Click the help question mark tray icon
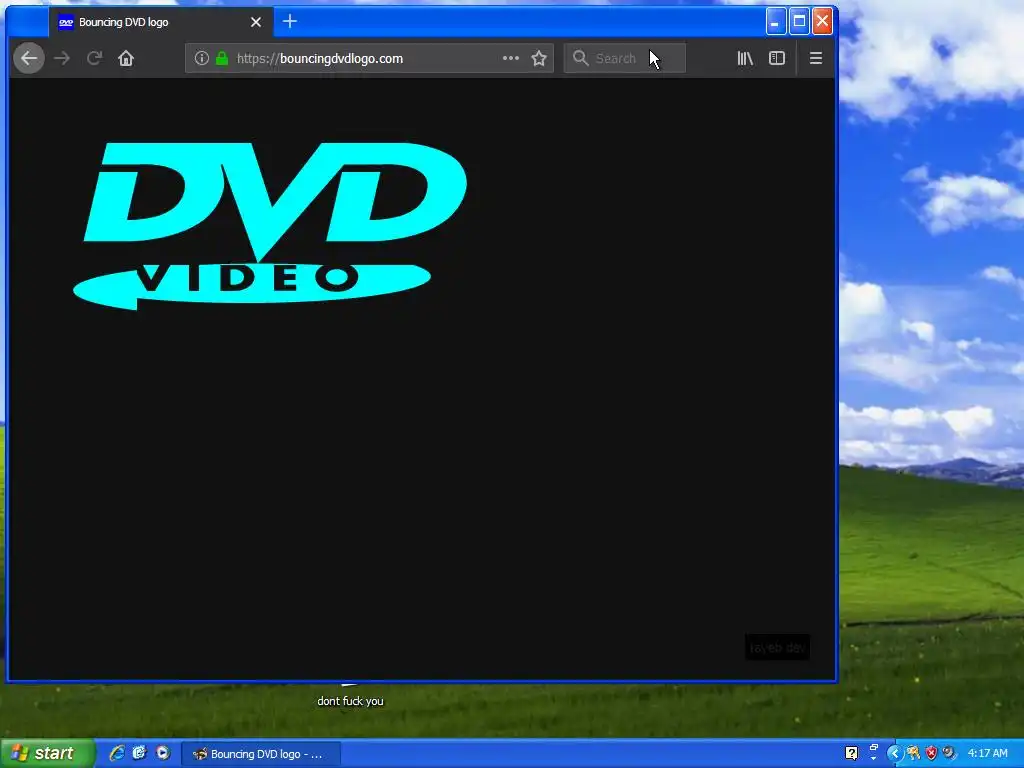 point(852,753)
